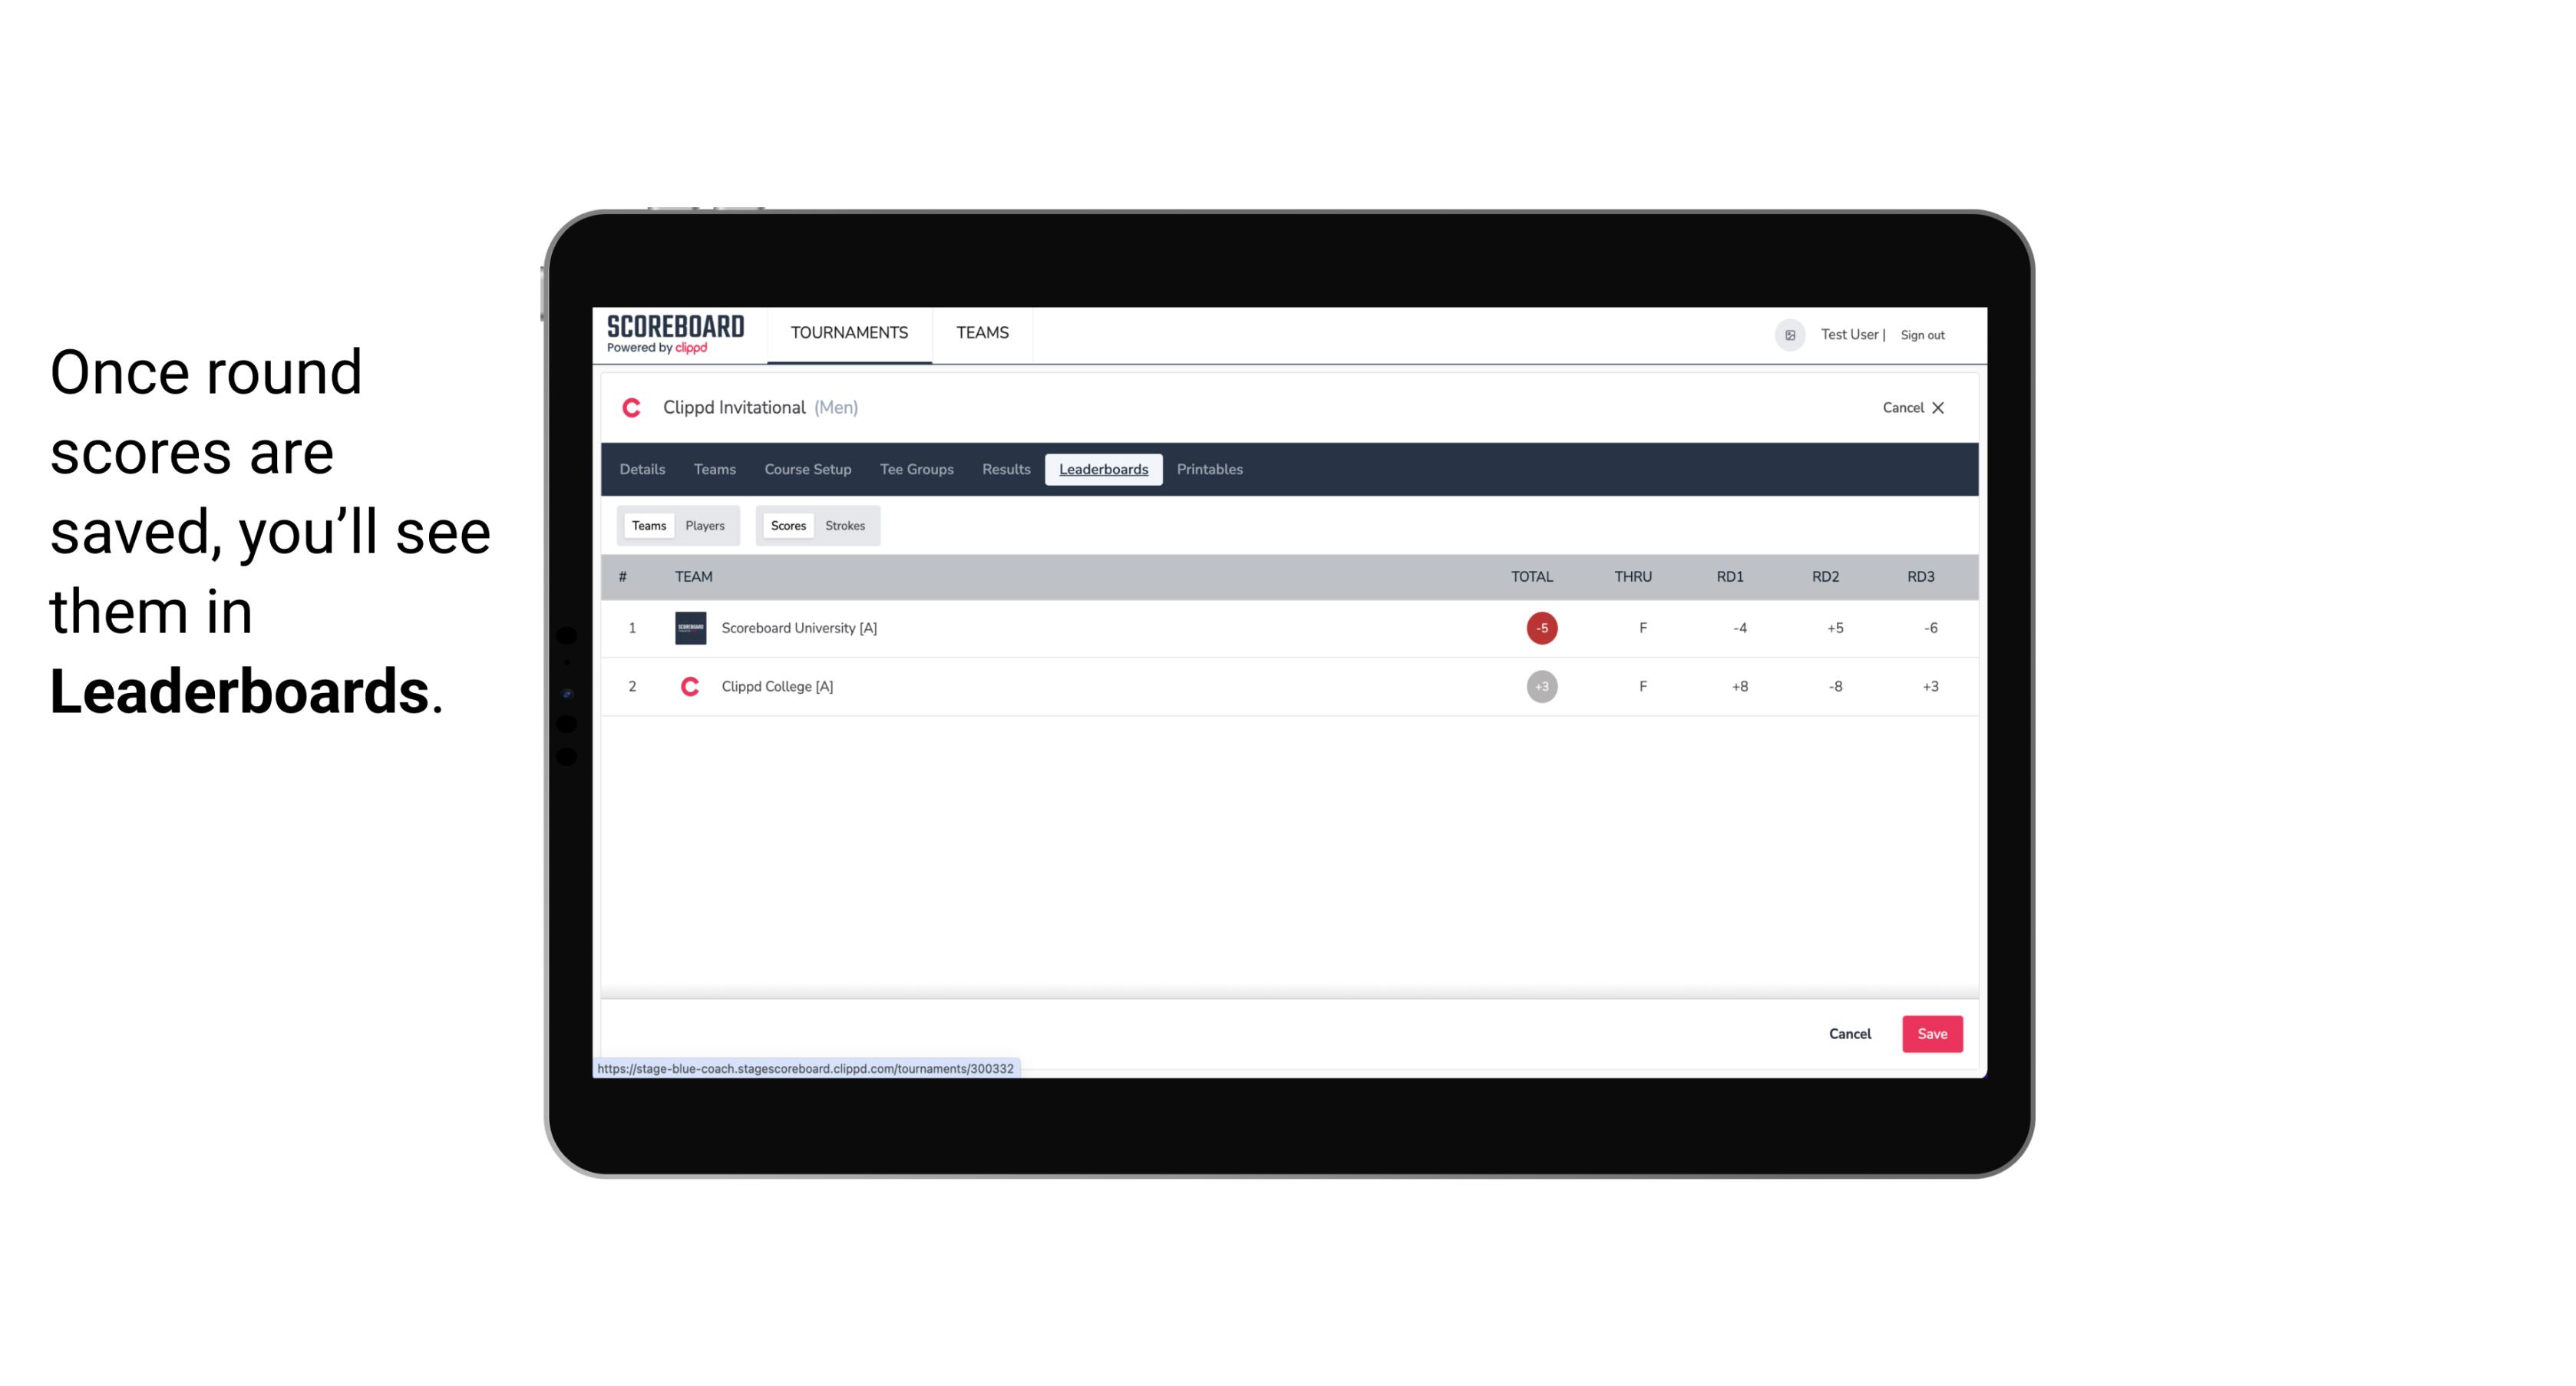Click the Cancel button
Viewport: 2576px width, 1386px height.
pyautogui.click(x=1851, y=1035)
